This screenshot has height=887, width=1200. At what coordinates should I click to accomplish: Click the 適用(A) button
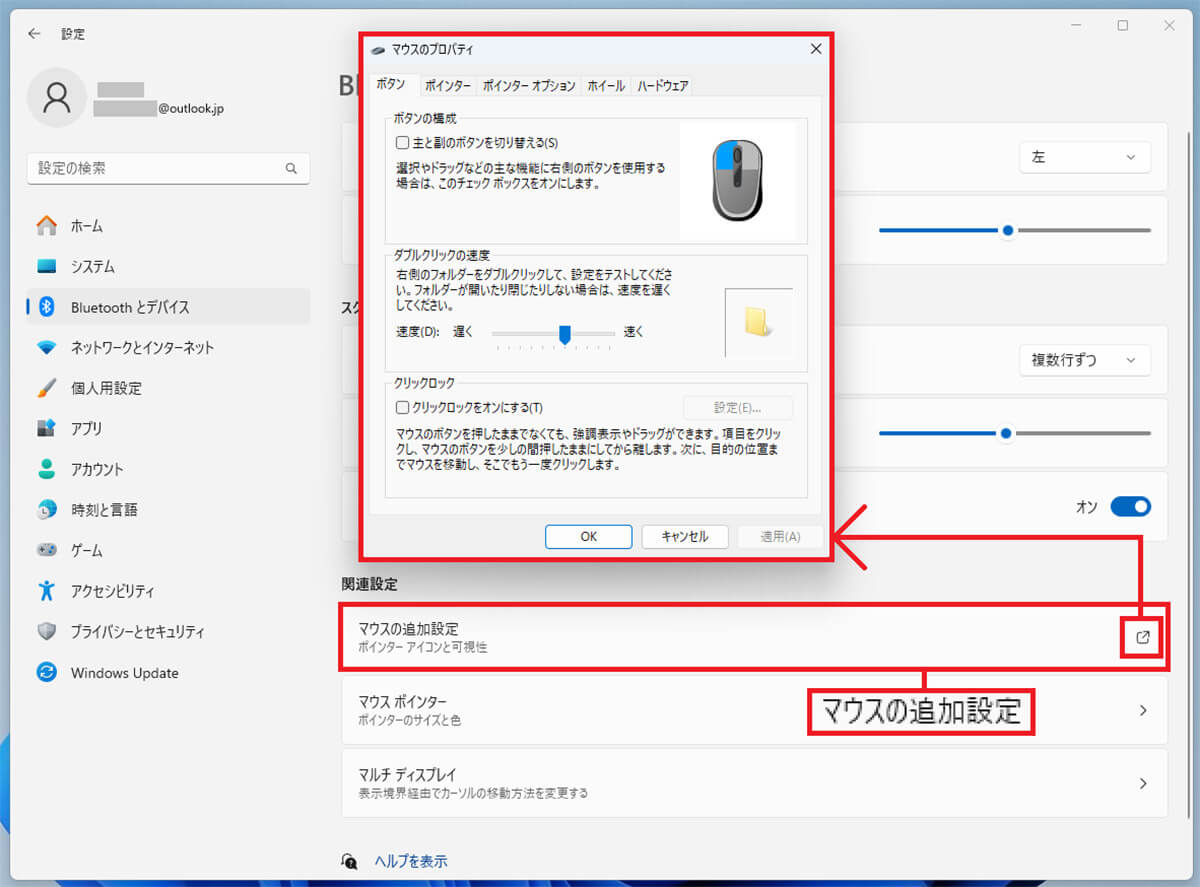pos(780,537)
